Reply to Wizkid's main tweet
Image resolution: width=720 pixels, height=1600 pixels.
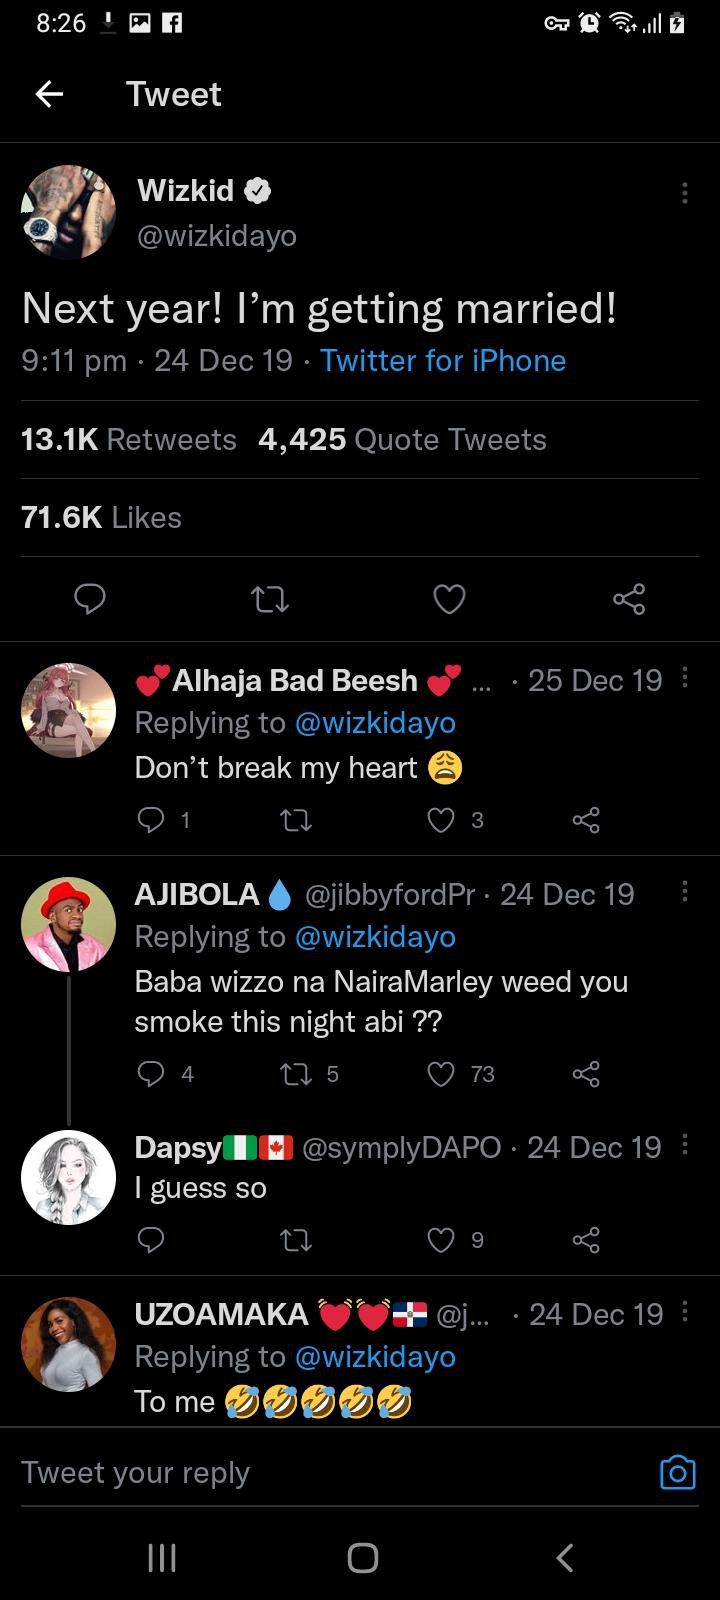pos(91,599)
